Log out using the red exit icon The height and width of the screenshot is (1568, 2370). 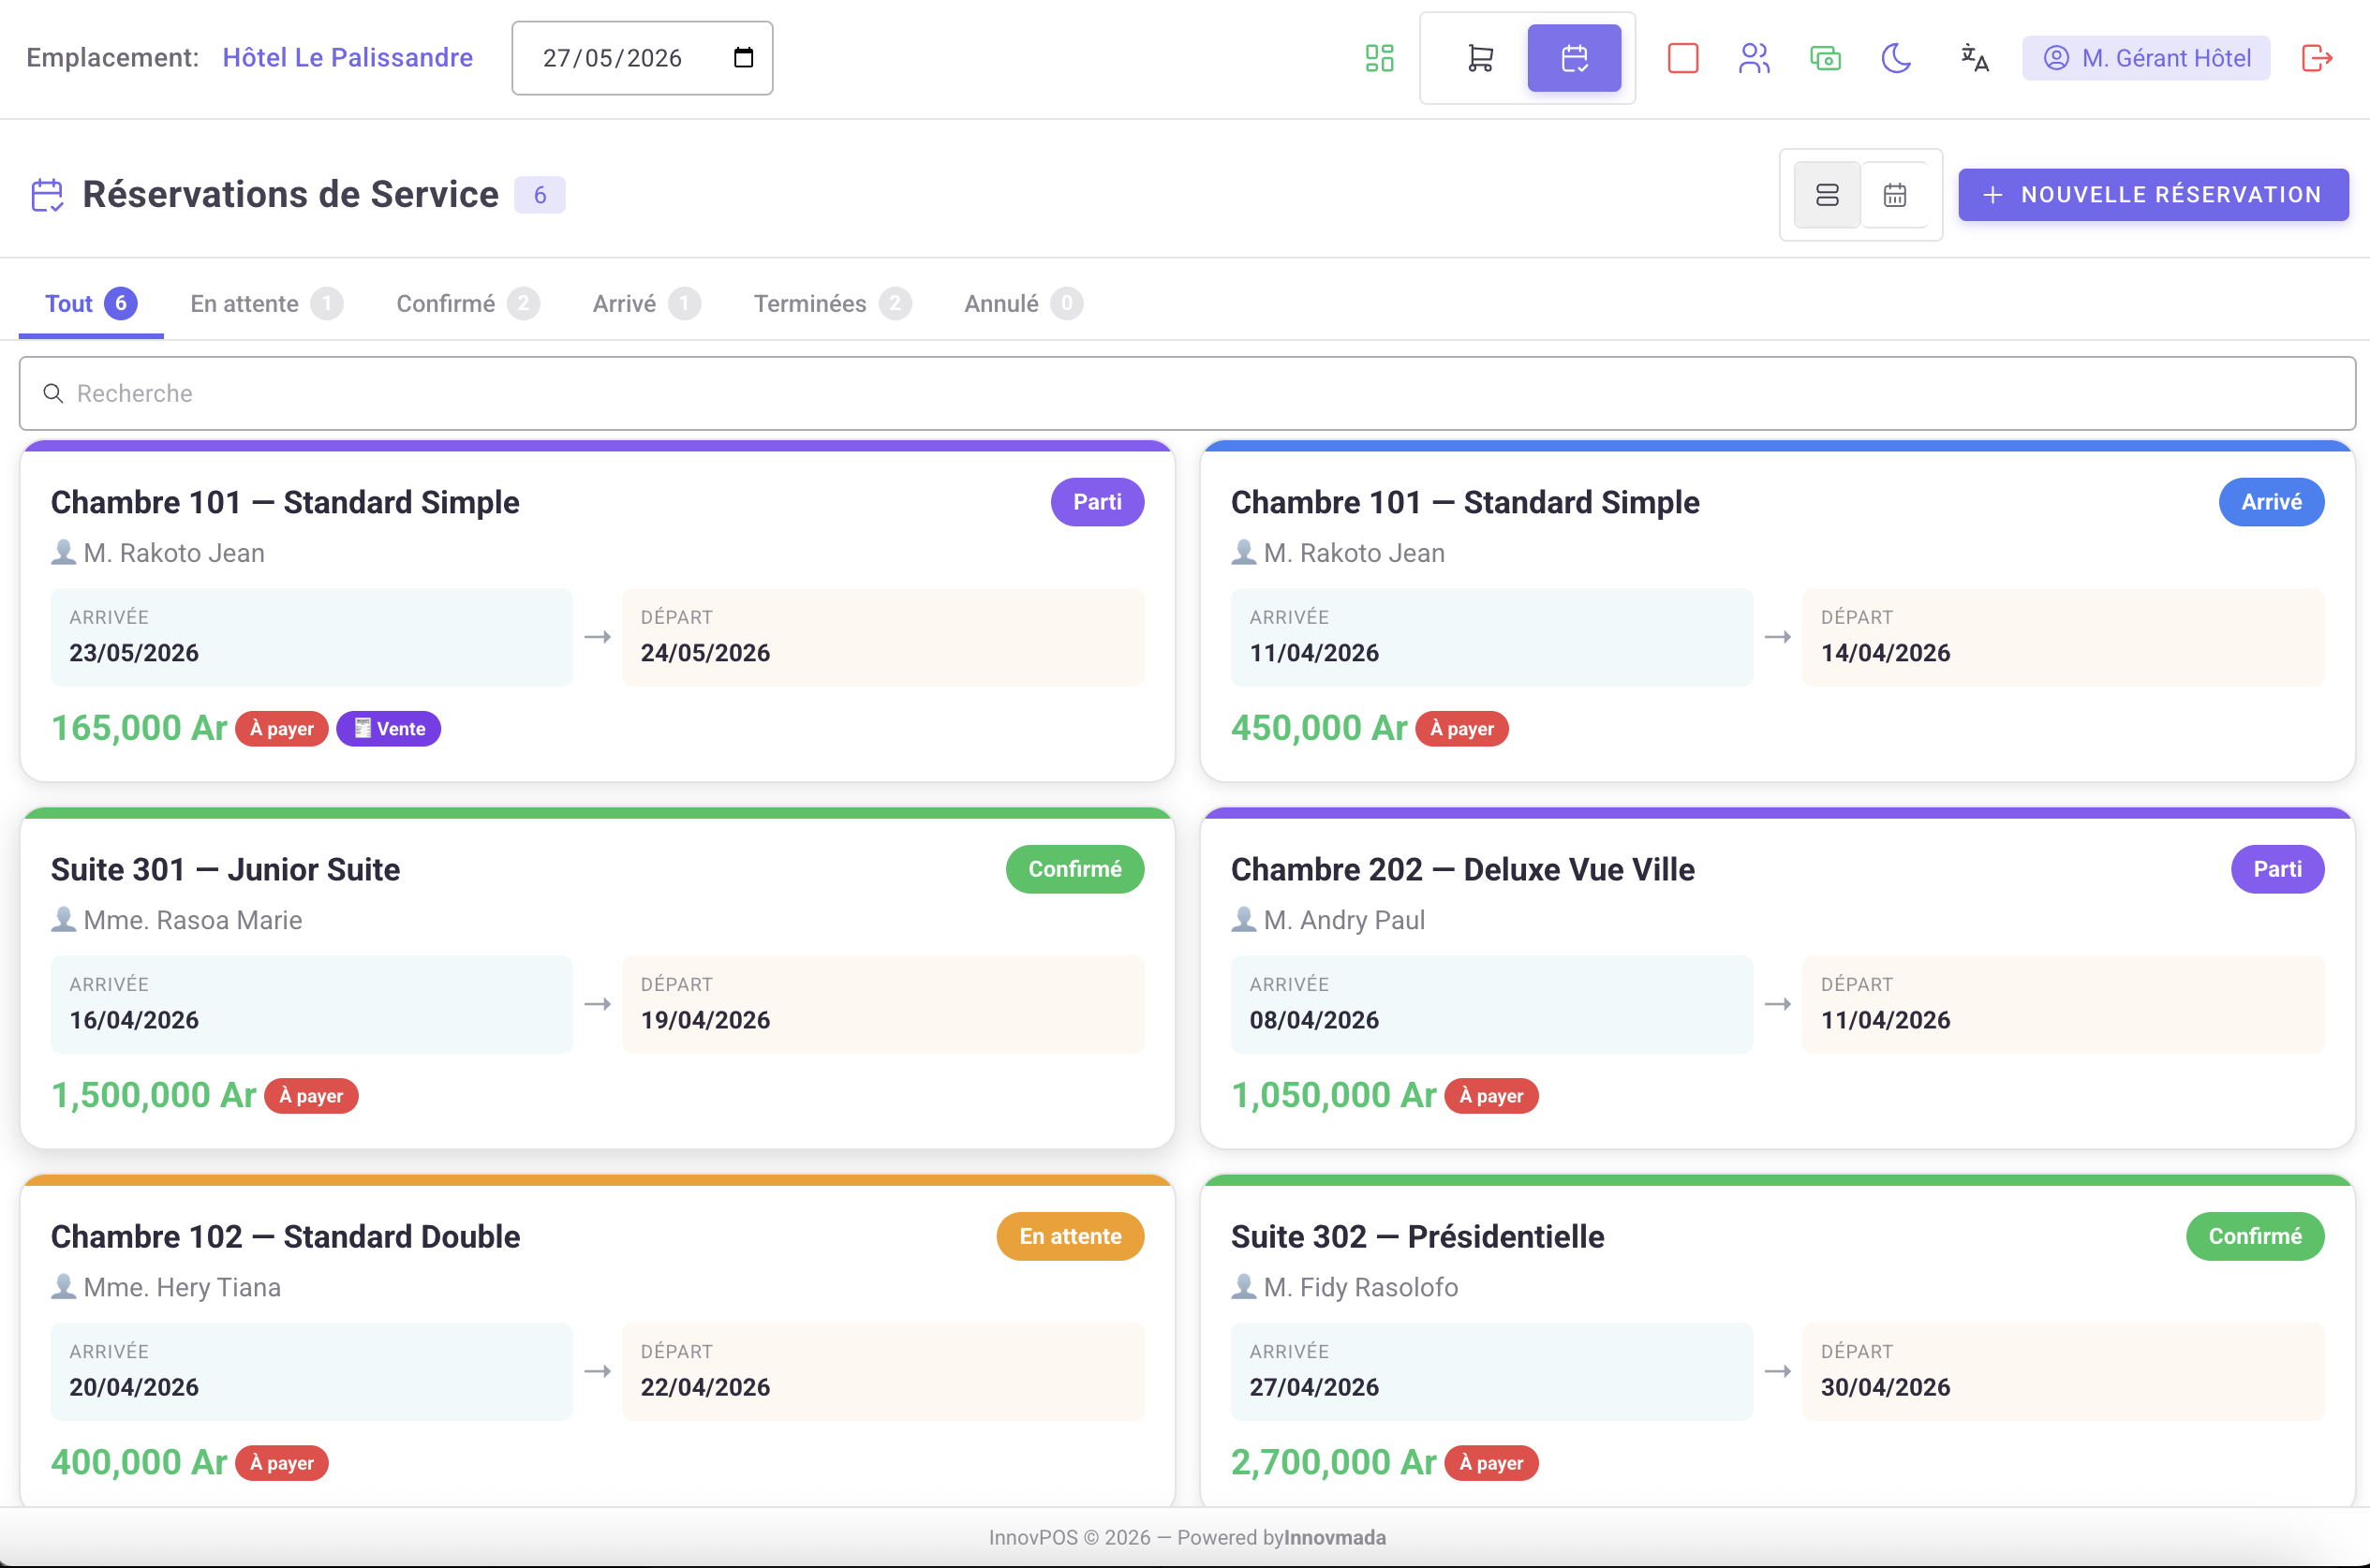(x=2316, y=58)
